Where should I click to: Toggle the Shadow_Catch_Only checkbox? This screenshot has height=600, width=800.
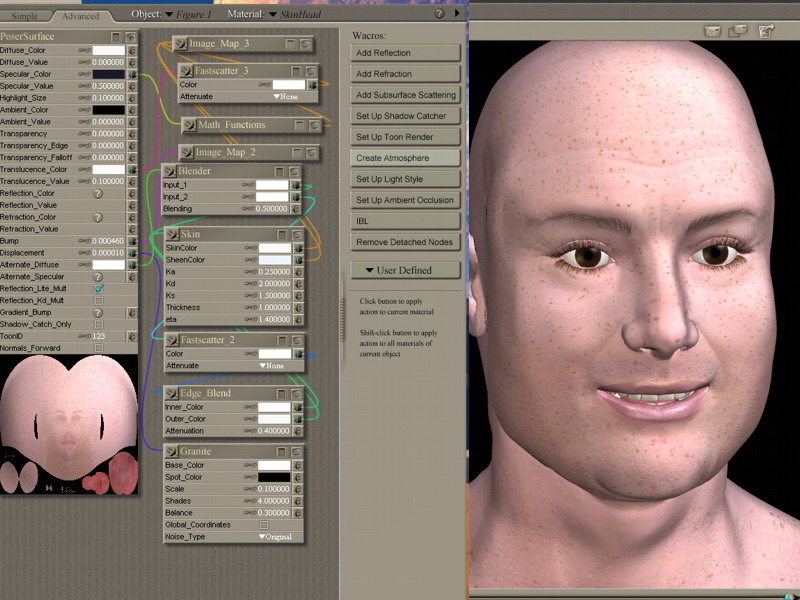(99, 324)
